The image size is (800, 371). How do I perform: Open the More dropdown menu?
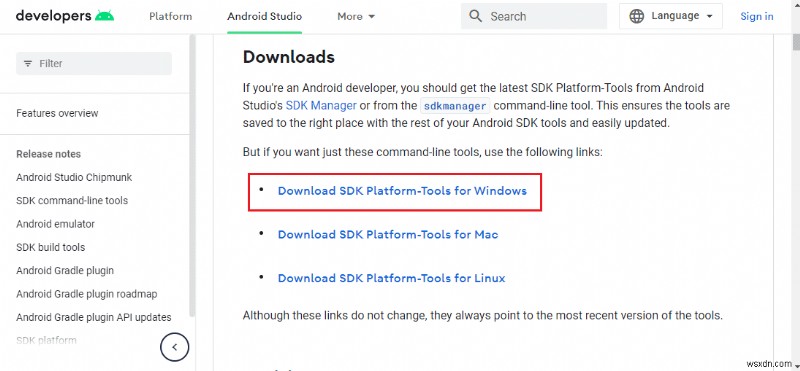tap(356, 16)
